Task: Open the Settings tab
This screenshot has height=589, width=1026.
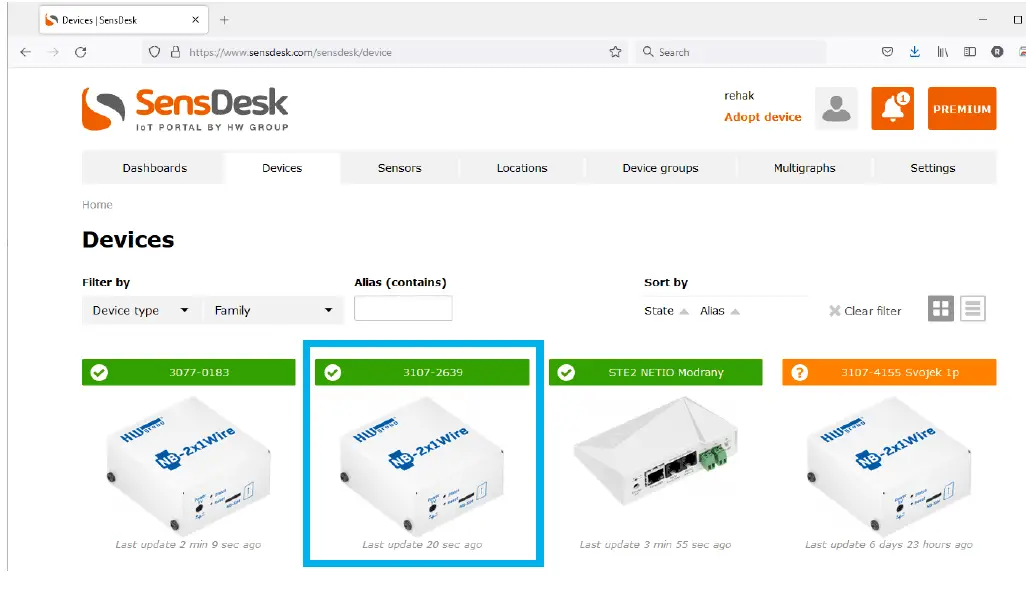Action: pos(932,168)
